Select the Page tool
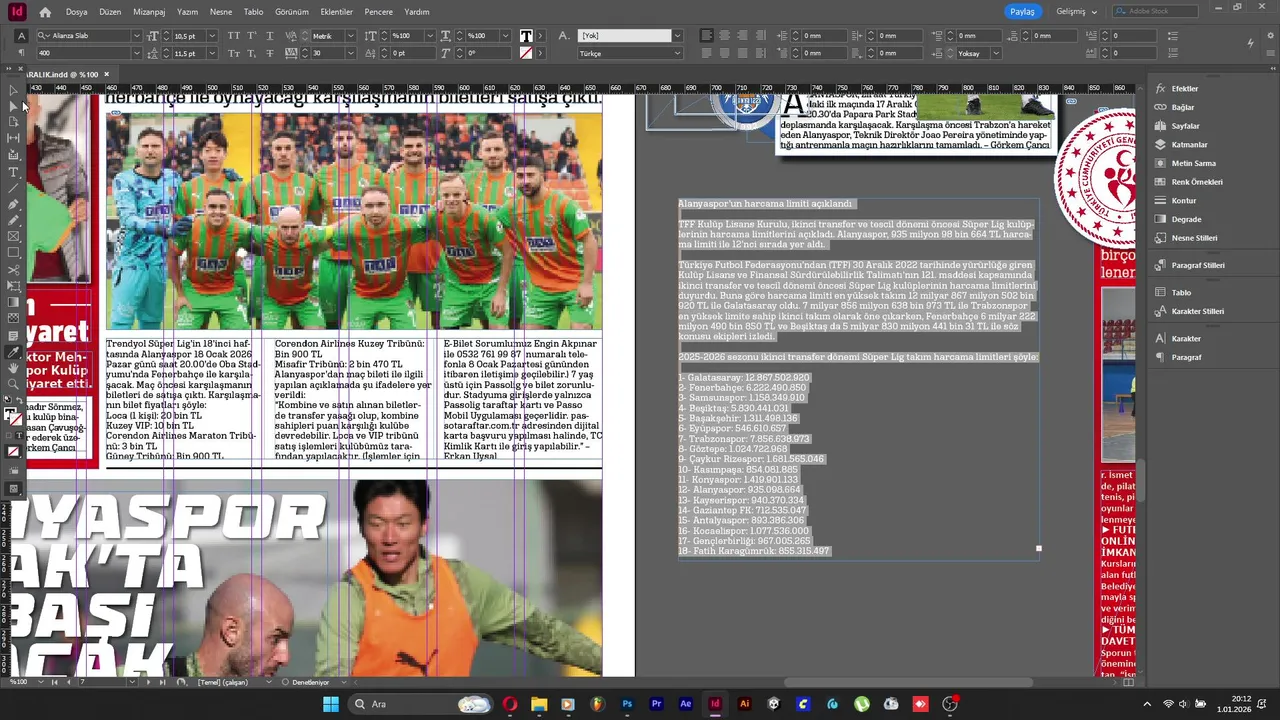 [13, 122]
